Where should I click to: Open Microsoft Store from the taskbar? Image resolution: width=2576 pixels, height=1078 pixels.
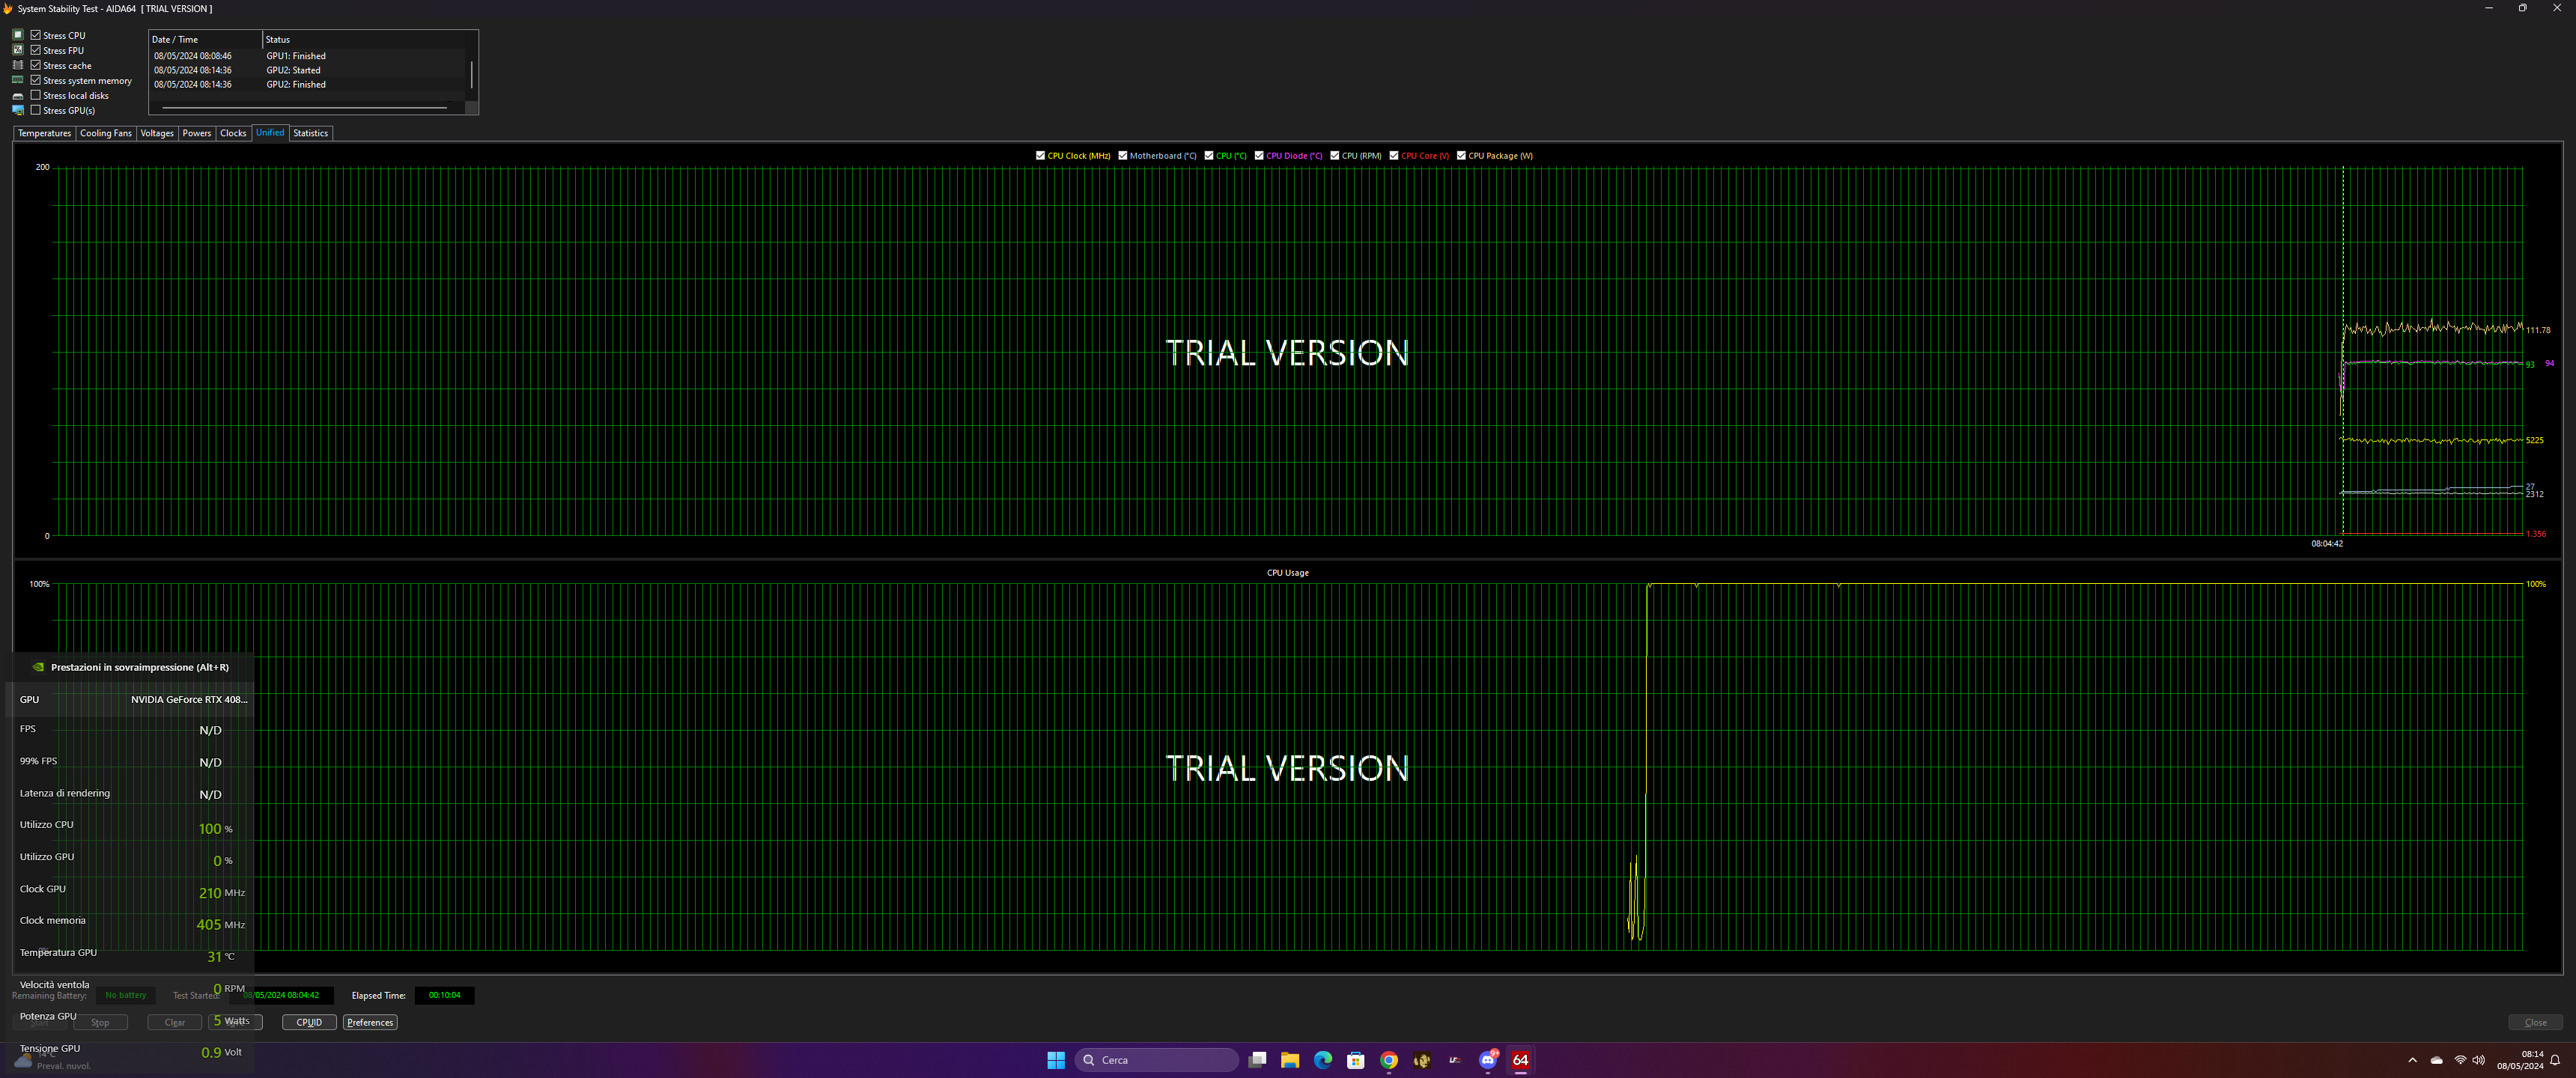point(1356,1060)
